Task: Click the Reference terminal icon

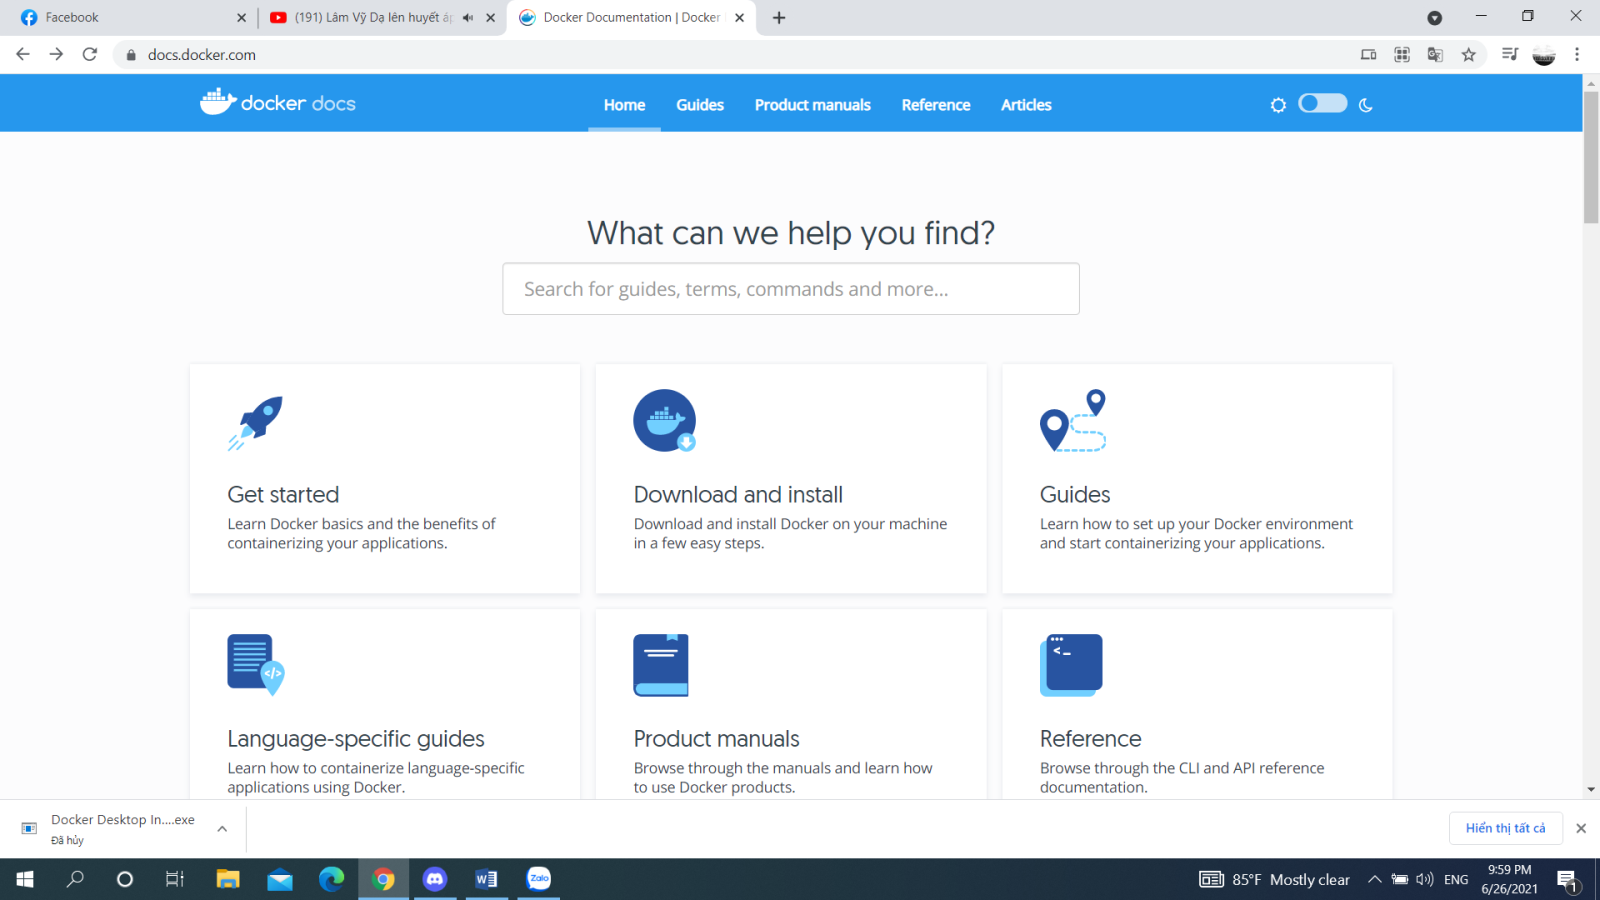Action: [1071, 665]
